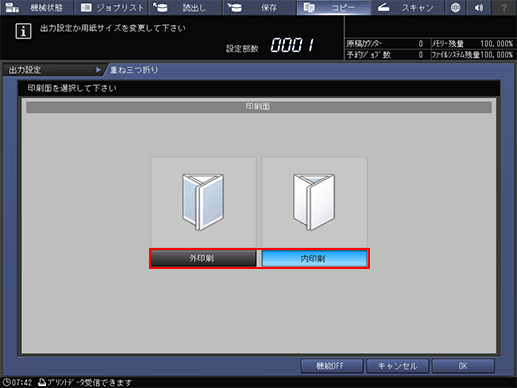Confirm with the OK button
Viewport: 517px width, 388px height.
(463, 366)
